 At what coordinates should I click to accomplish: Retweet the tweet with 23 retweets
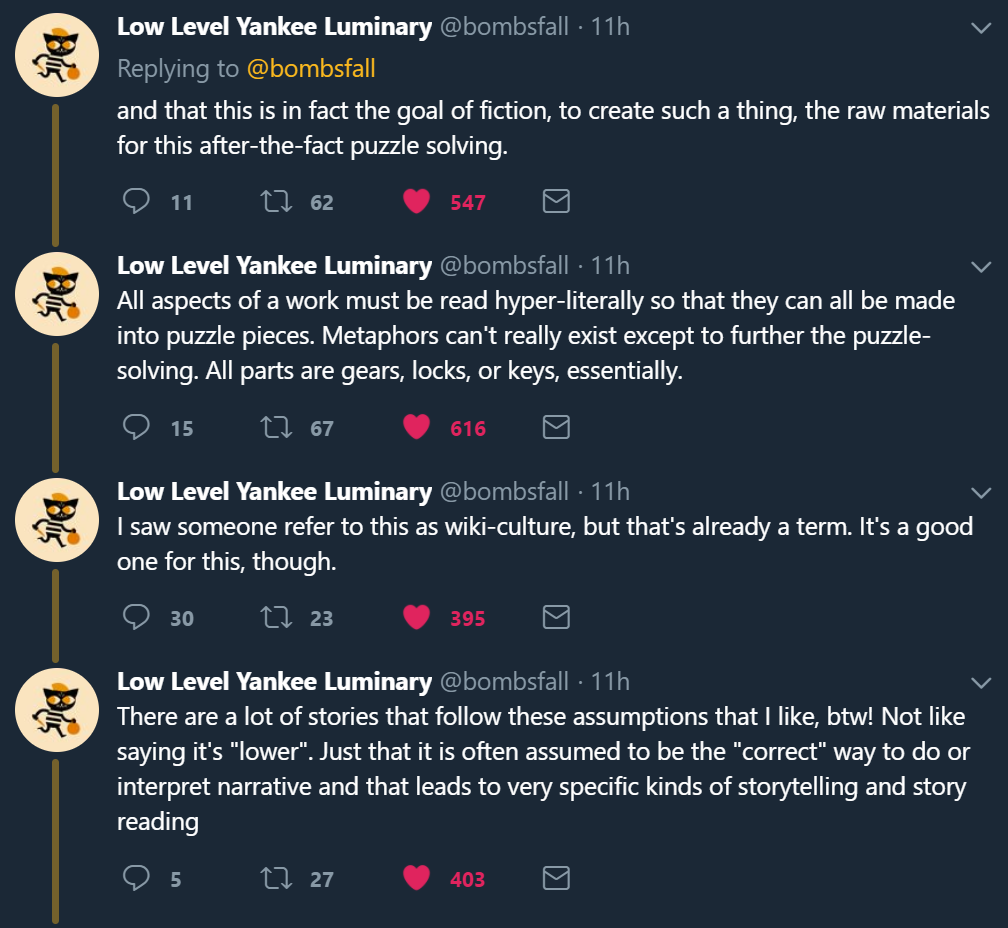tap(273, 617)
